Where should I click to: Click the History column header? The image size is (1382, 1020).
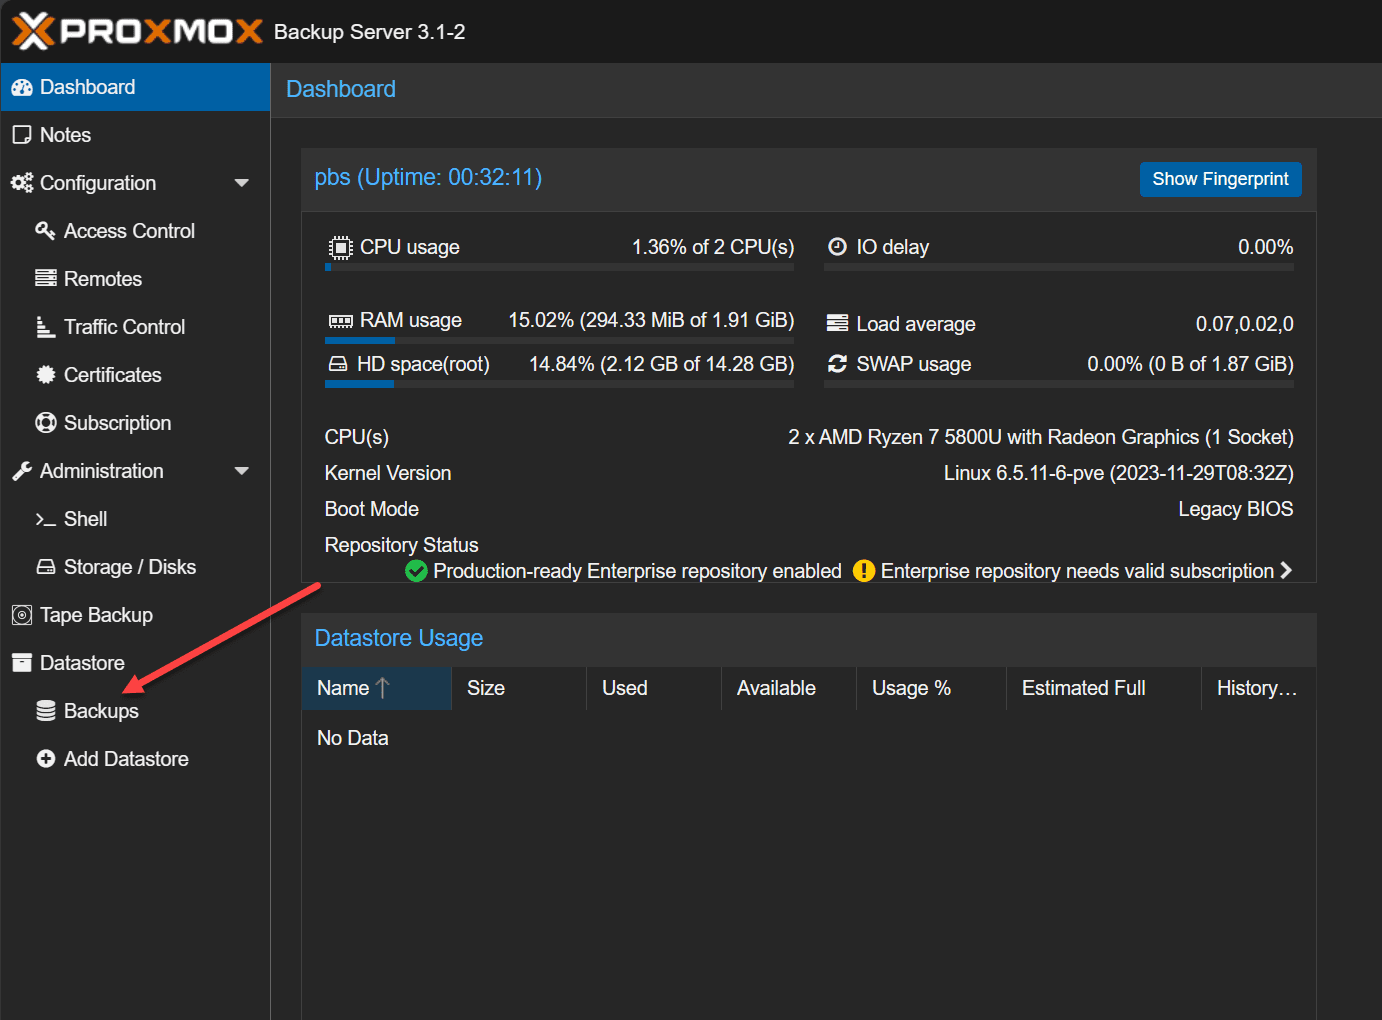click(1259, 688)
